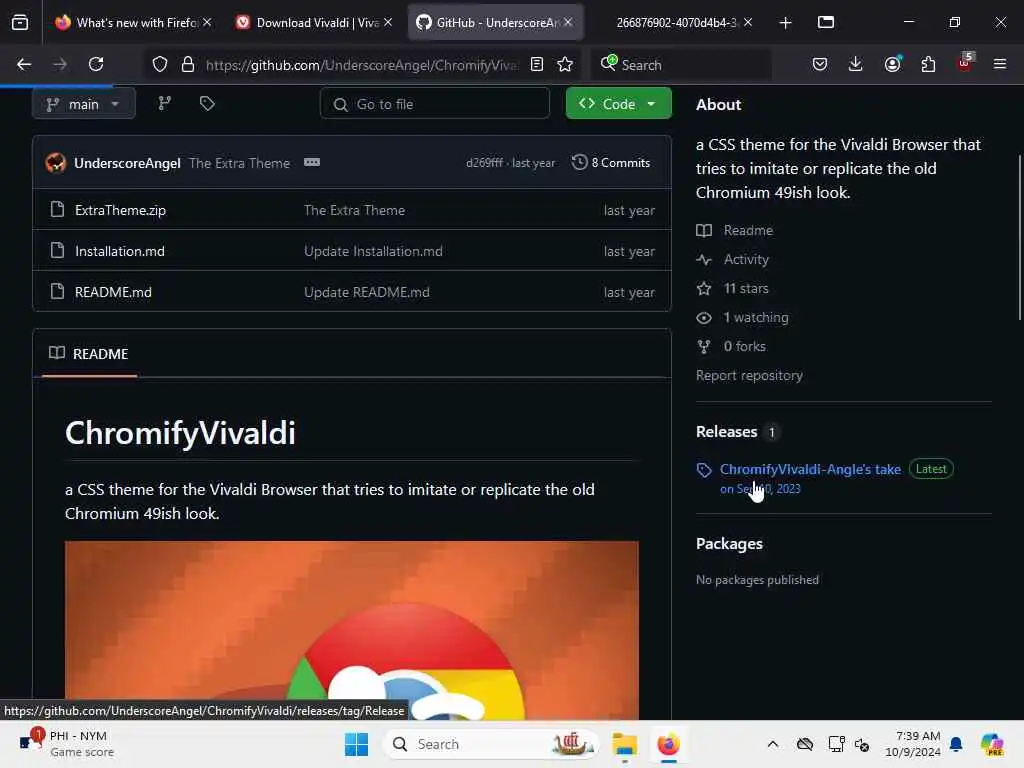Toggle reader view icon in address bar

pyautogui.click(x=537, y=64)
